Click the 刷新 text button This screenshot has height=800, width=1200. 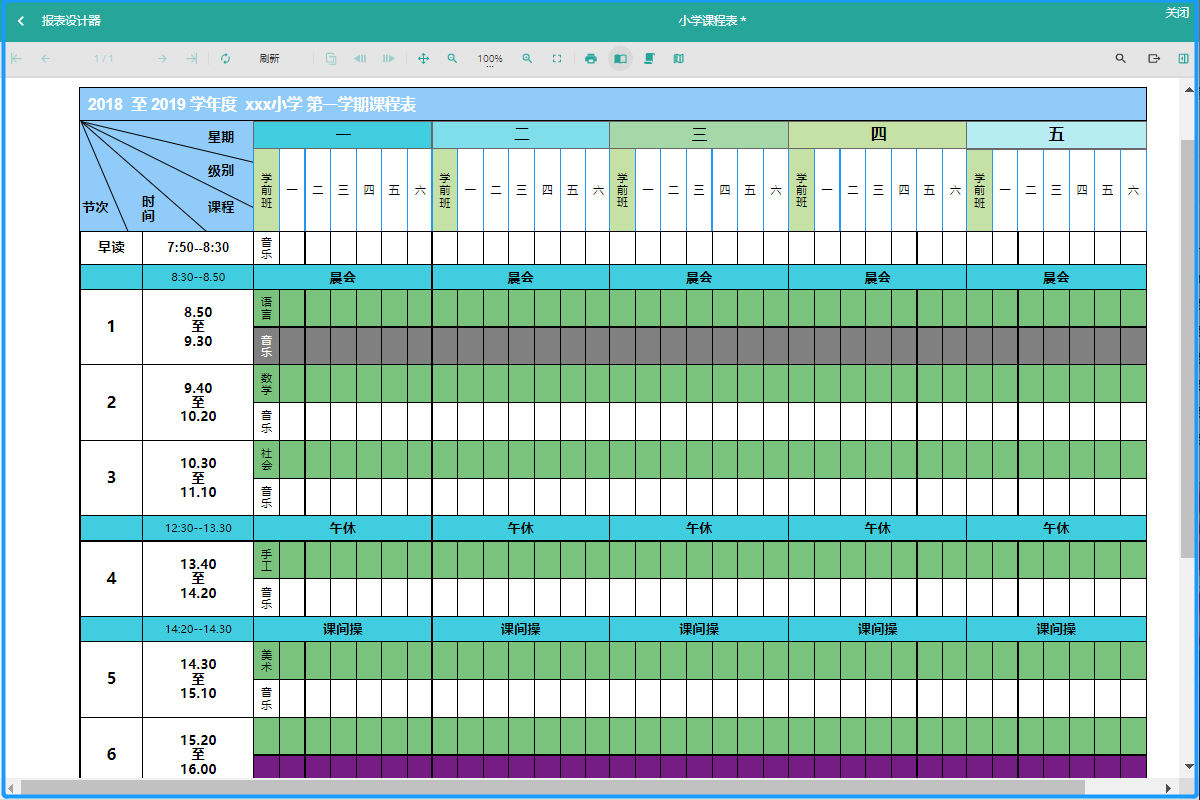(269, 59)
